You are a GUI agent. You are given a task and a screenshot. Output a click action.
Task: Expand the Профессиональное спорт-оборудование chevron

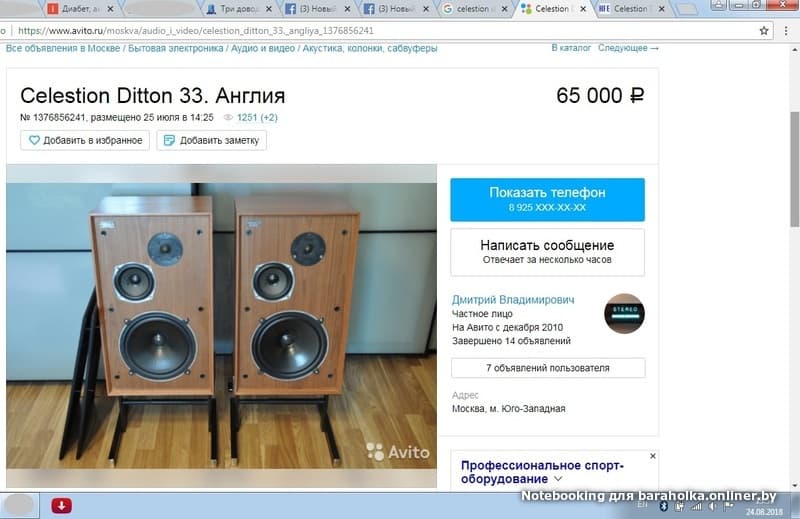[x=558, y=479]
